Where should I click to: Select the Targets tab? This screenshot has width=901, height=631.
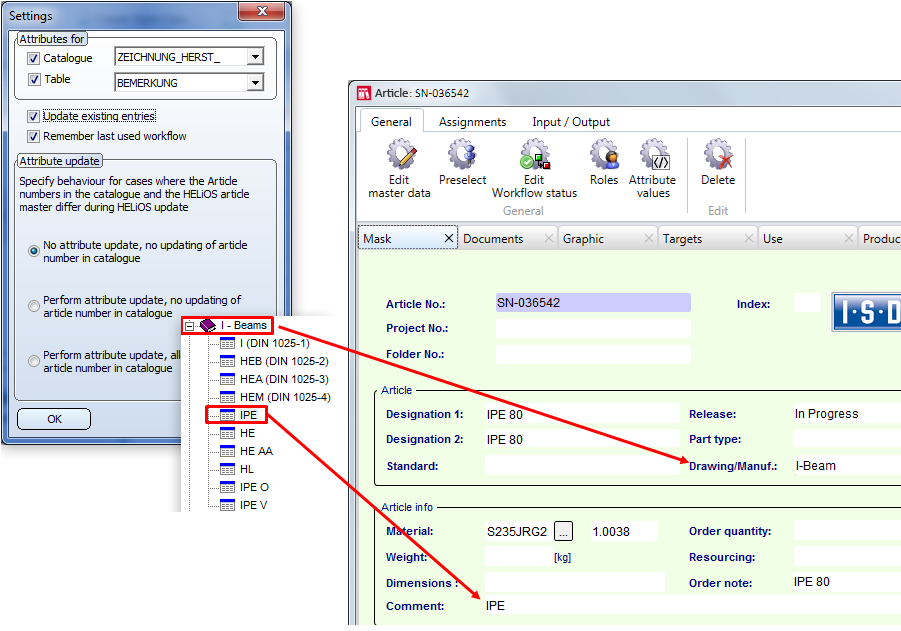707,238
